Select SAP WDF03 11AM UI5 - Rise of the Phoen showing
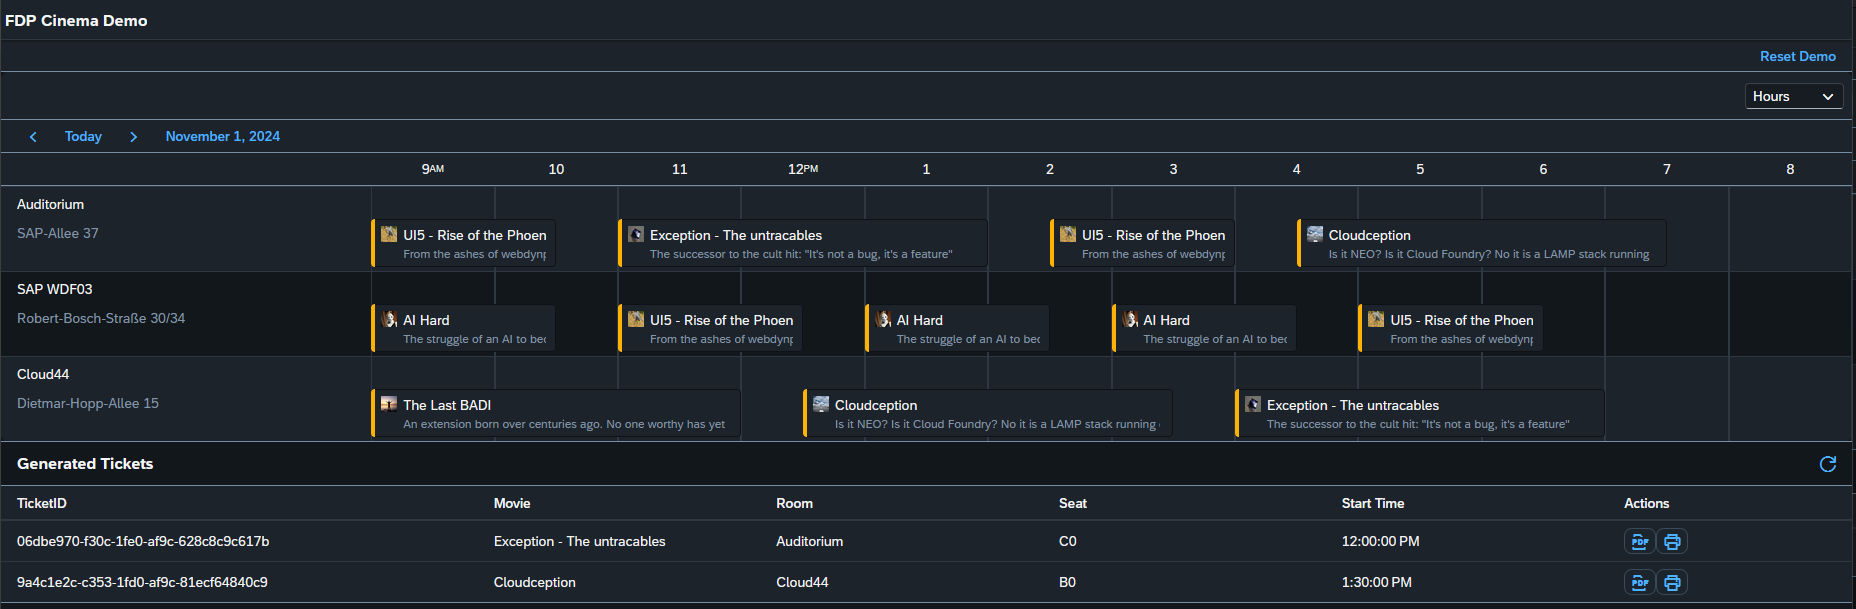Screen dimensions: 1856x609 710,328
